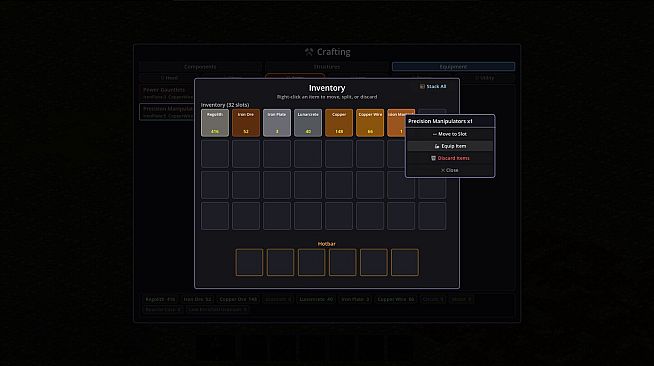
Task: Close the item context menu
Action: click(450, 170)
